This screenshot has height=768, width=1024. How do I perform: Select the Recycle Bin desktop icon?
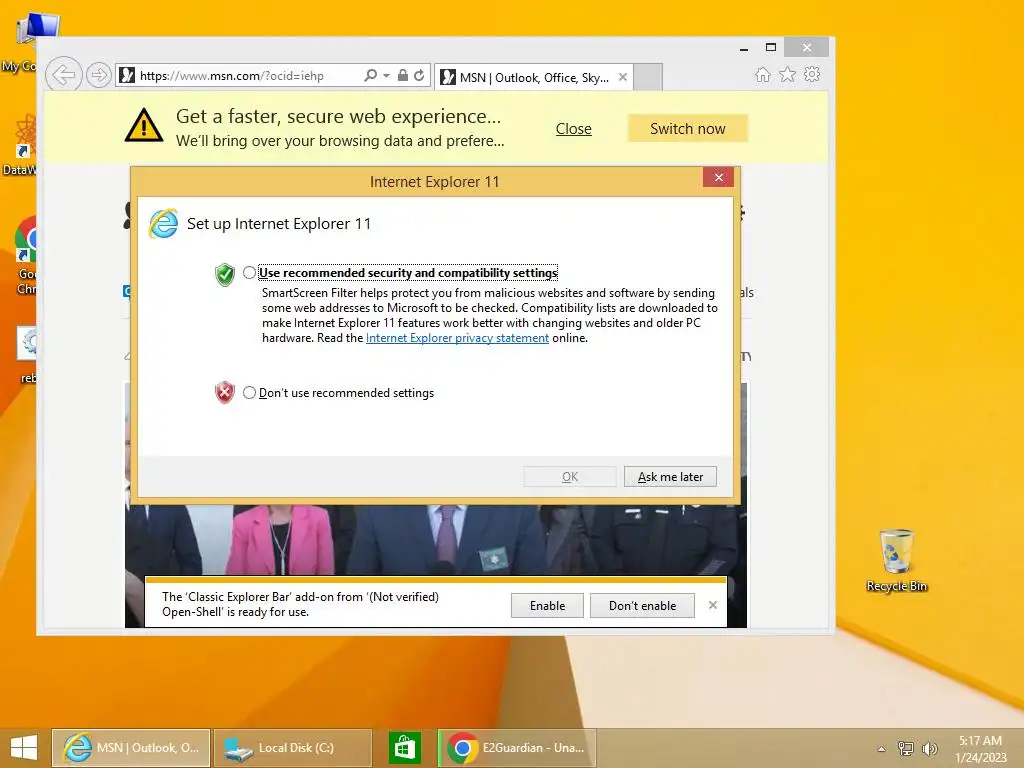pyautogui.click(x=897, y=560)
